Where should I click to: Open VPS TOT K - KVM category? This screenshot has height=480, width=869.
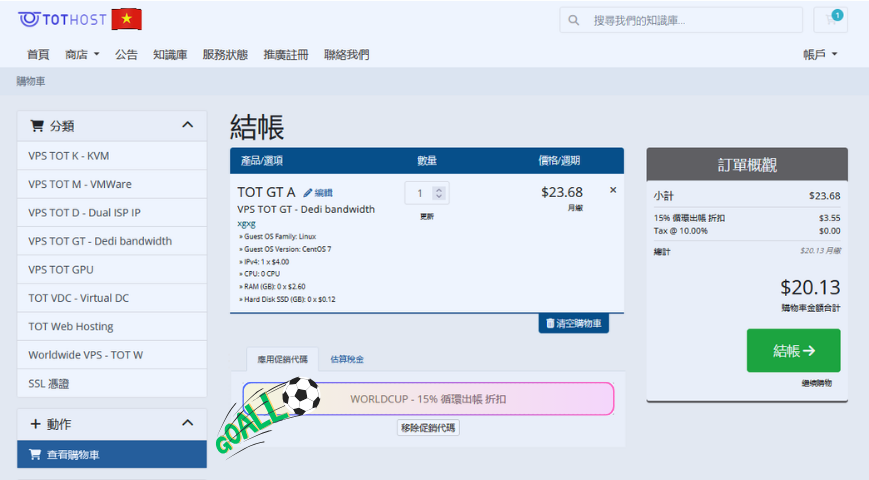click(x=112, y=156)
